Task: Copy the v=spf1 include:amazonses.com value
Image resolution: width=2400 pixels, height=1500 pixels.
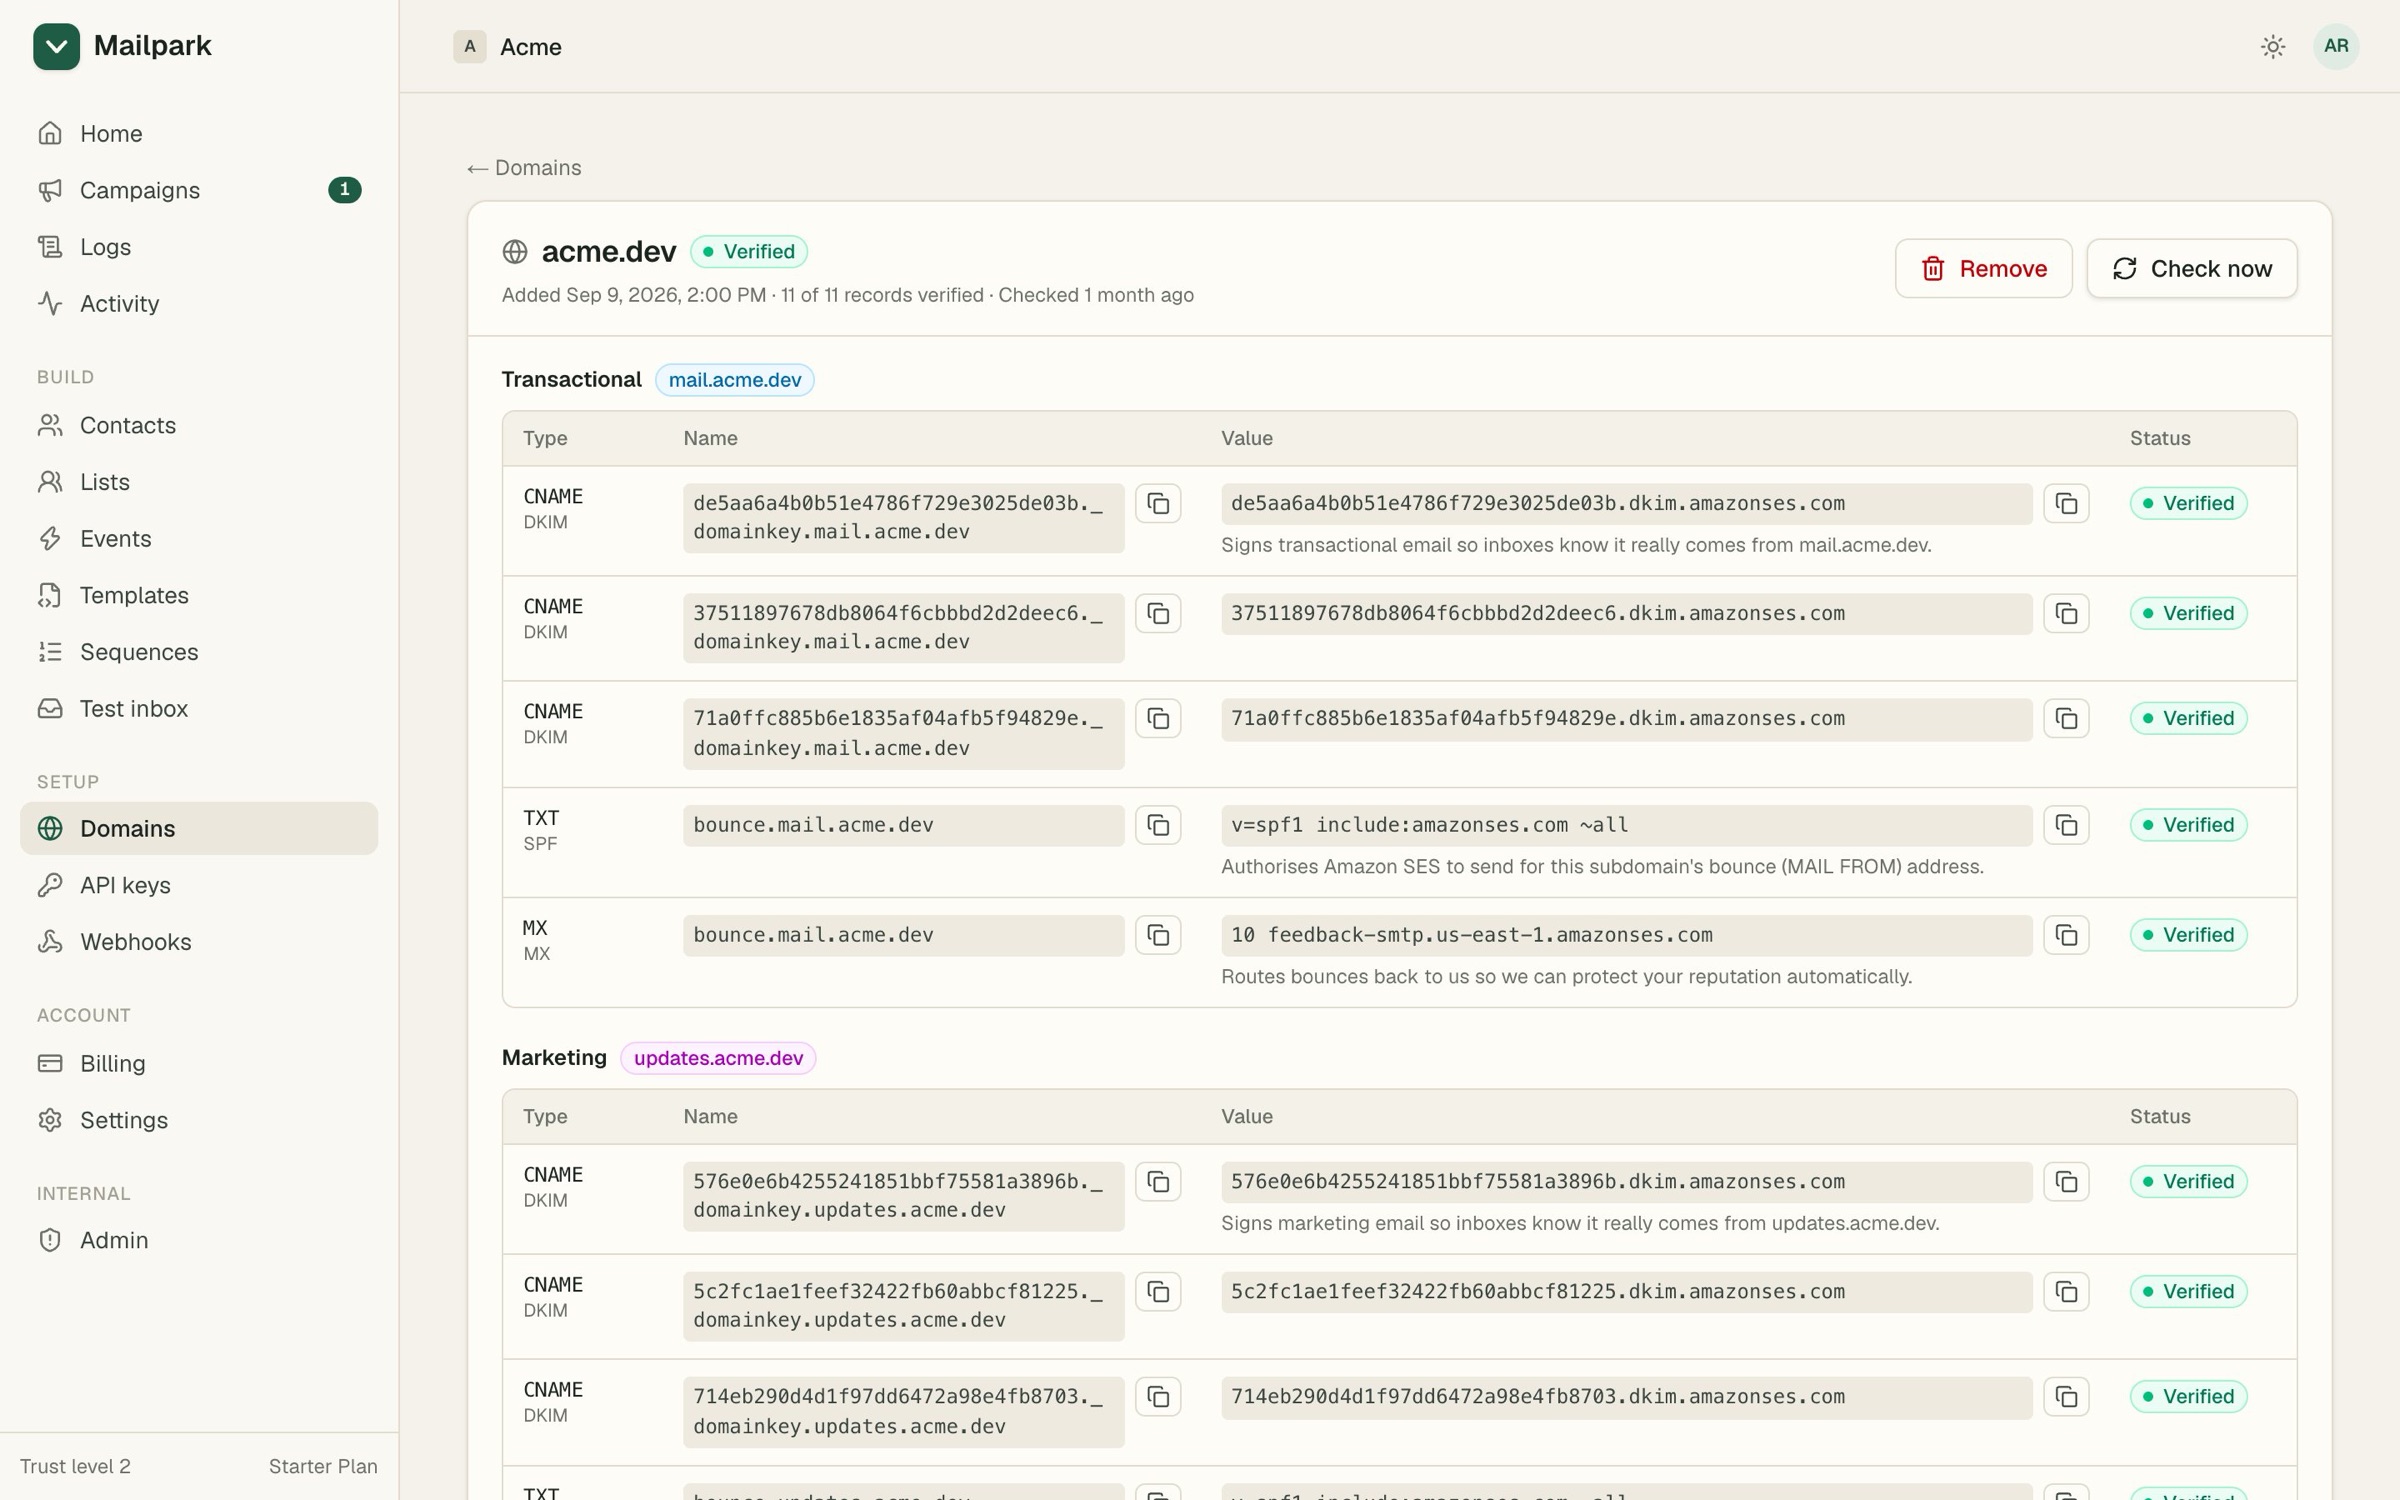Action: coord(2066,825)
